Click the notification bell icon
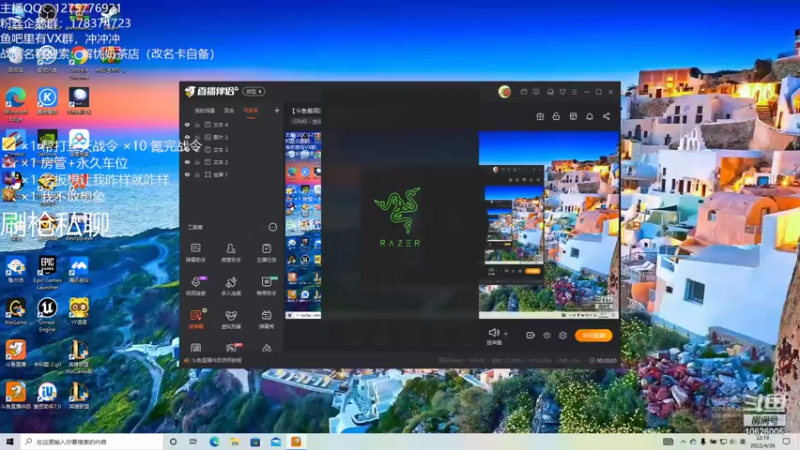Viewport: 800px width, 450px height. 589,116
